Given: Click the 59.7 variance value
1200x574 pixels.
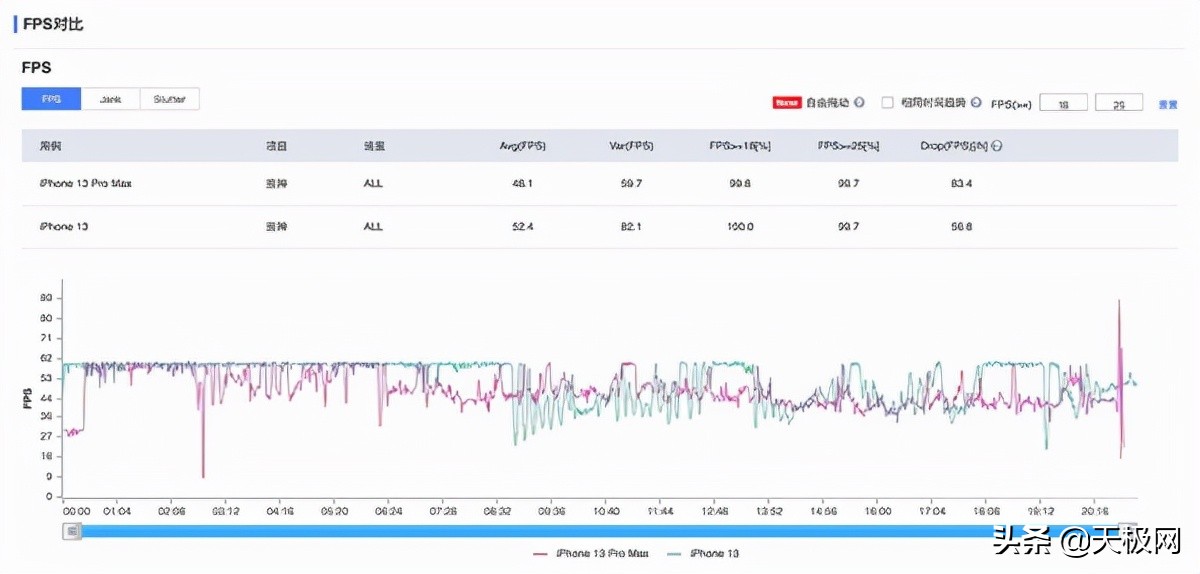Looking at the screenshot, I should click(631, 184).
